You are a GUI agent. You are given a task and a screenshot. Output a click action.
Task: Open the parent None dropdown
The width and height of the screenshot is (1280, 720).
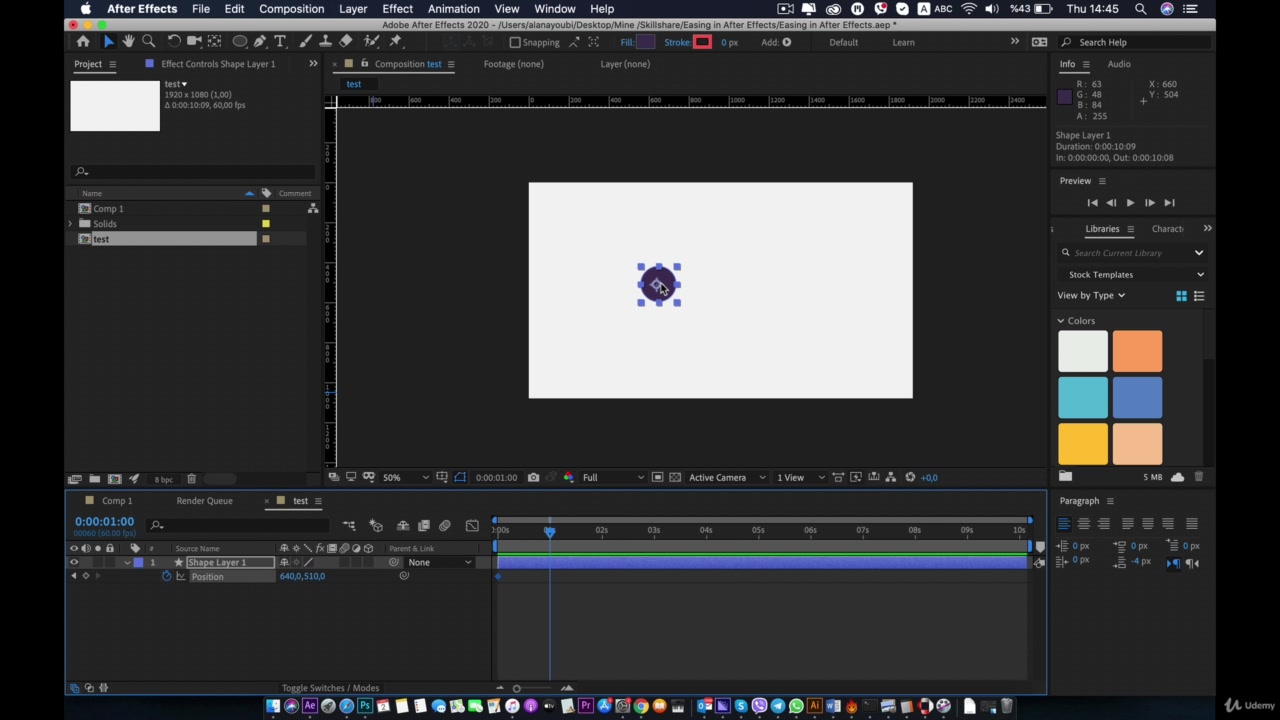(439, 563)
